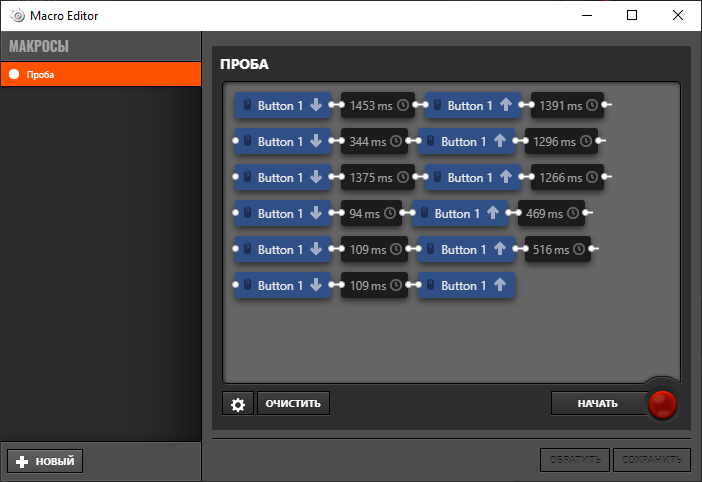Click НАЧАТЬ to start recording
The height and width of the screenshot is (482, 702).
598,403
